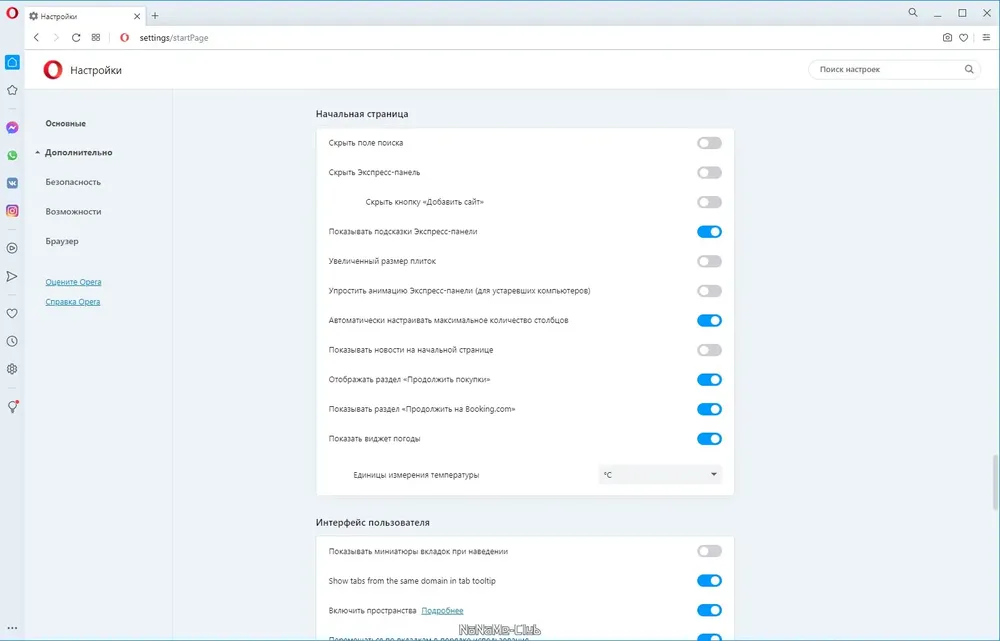Add page to bookmarks heart in address bar
Screen dimensions: 1000x641
964,38
